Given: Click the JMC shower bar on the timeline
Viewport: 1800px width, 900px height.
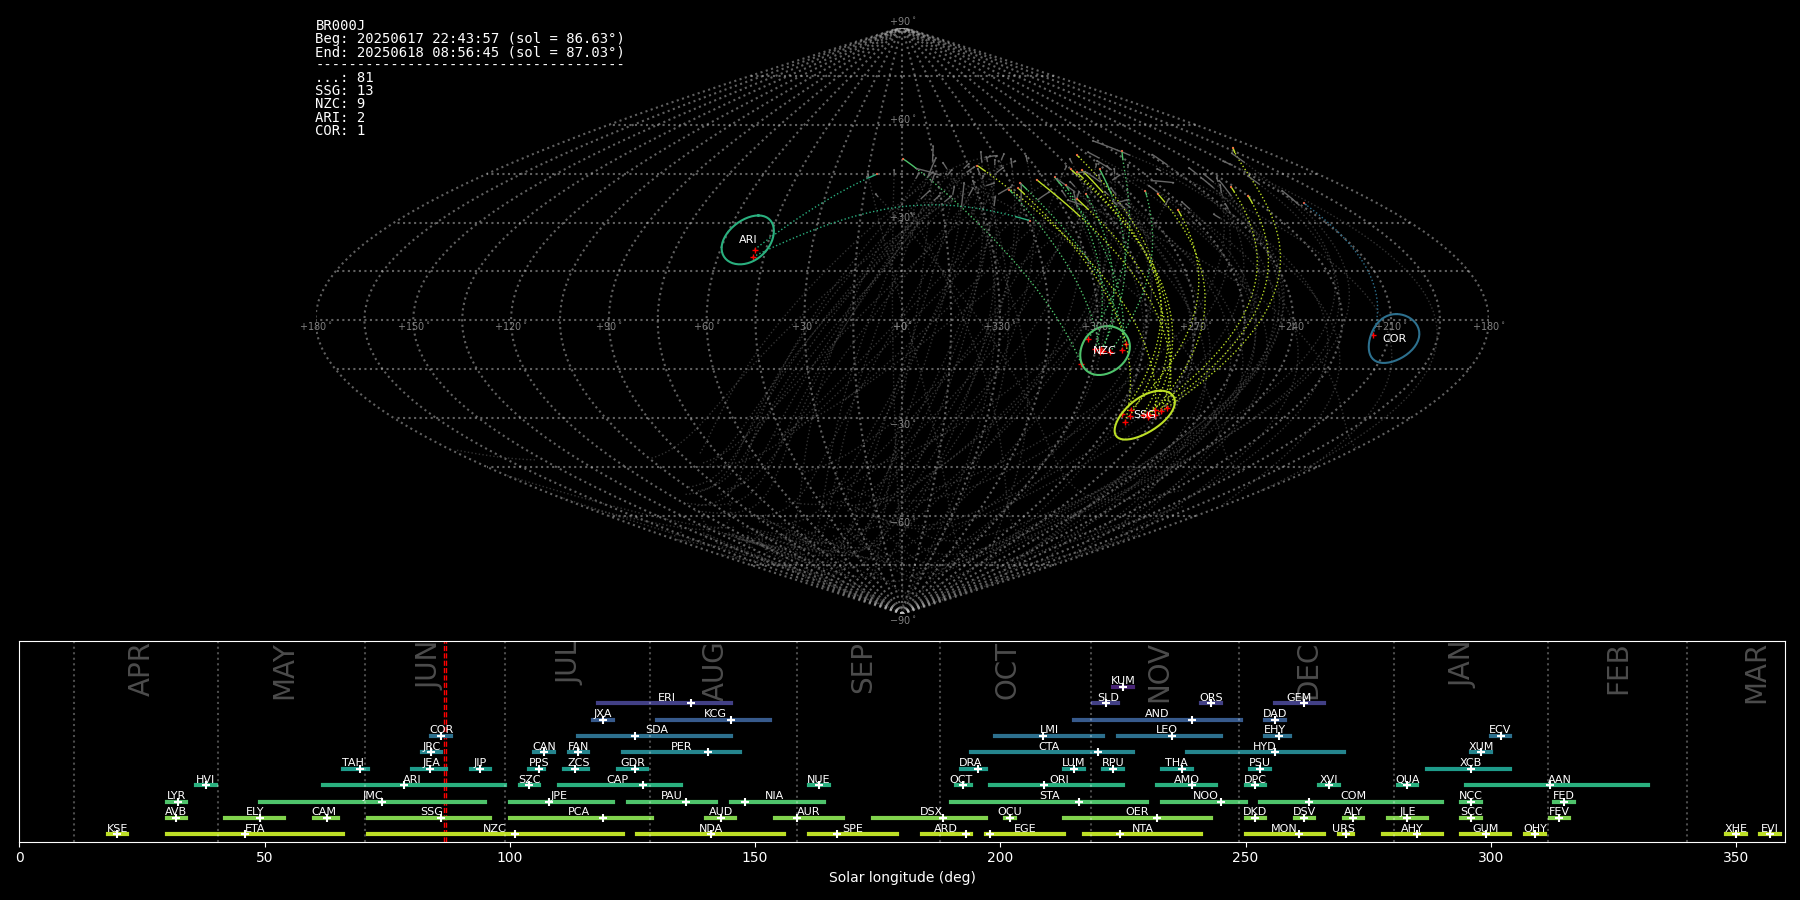Looking at the screenshot, I should (373, 802).
